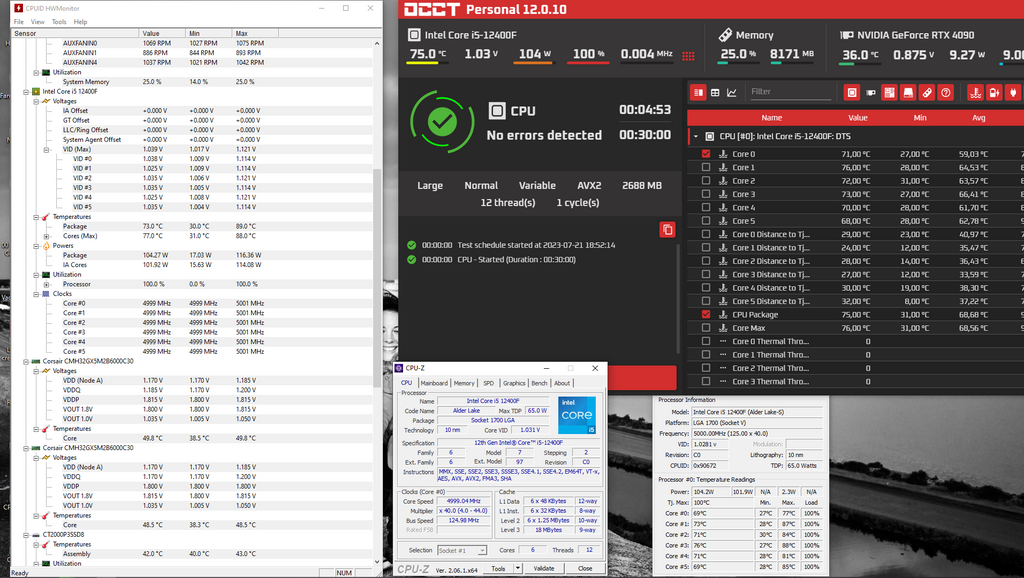Open the View menu in HWMonitor
This screenshot has width=1024, height=578.
tap(38, 22)
